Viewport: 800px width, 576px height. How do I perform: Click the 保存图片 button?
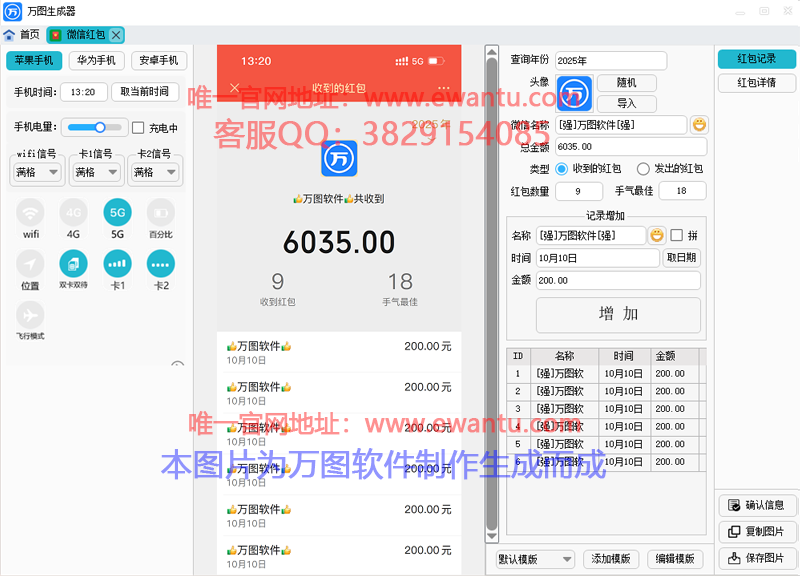click(757, 558)
